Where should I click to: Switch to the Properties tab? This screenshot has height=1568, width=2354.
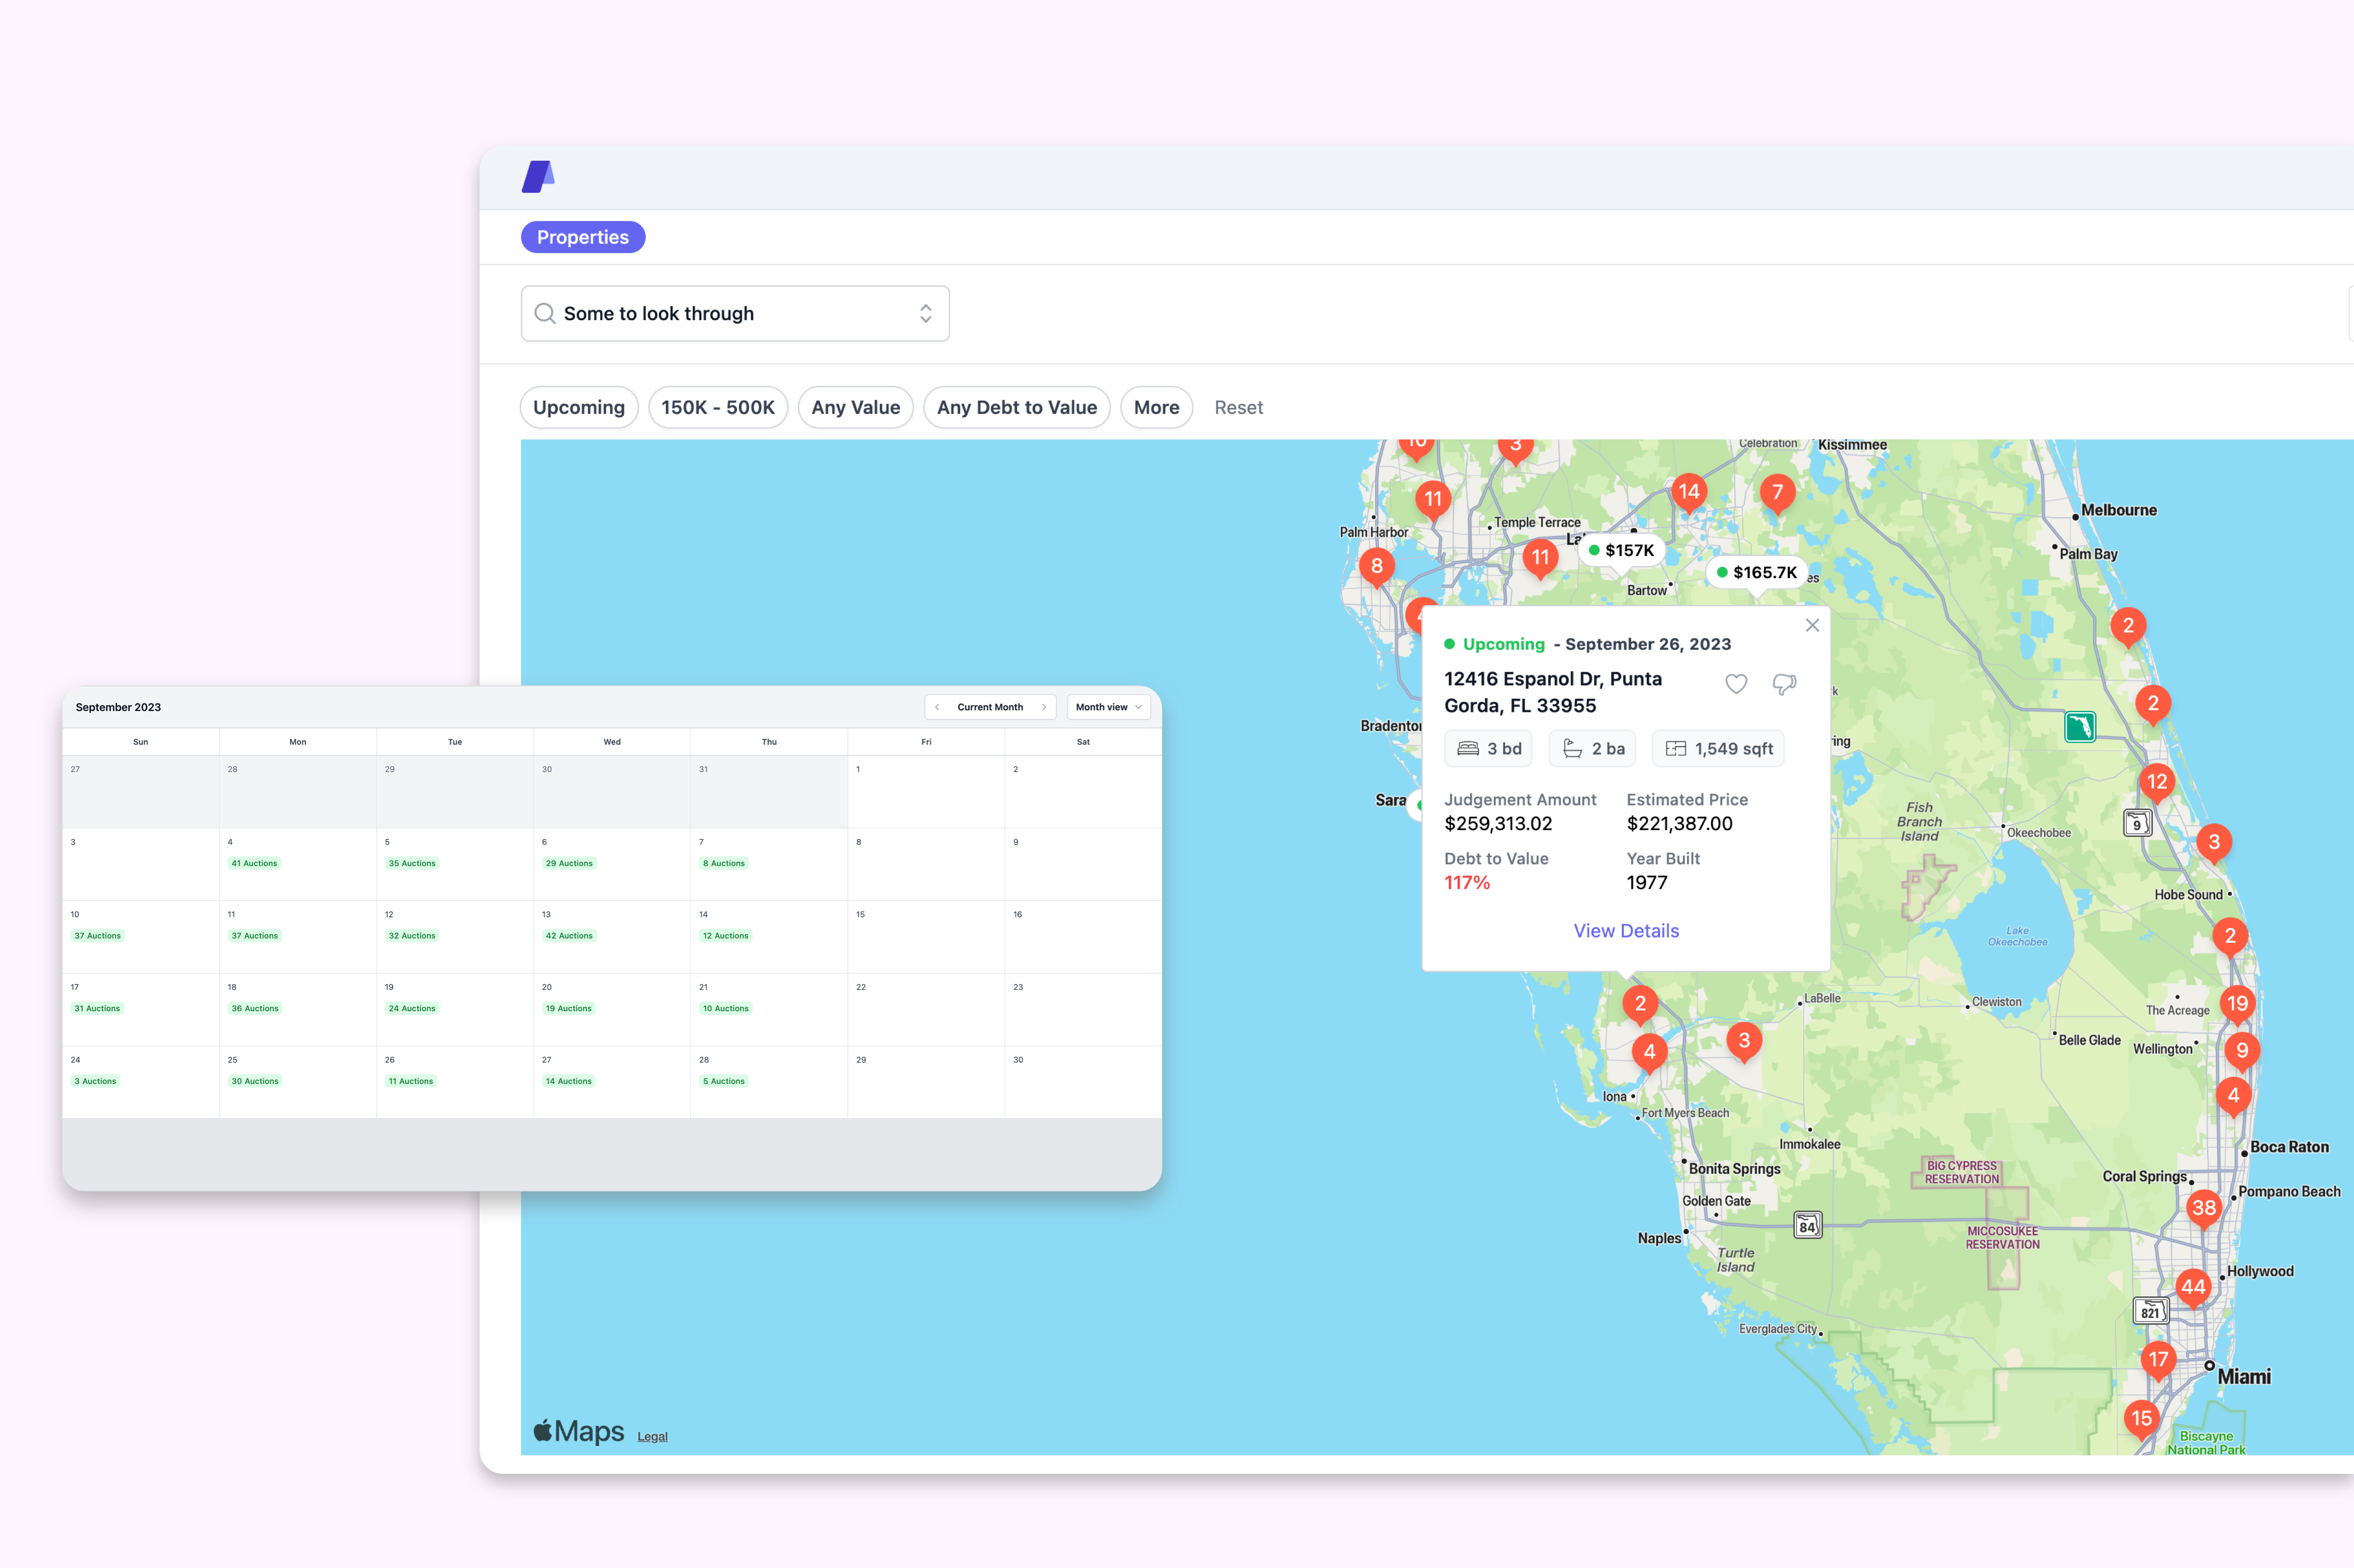click(x=583, y=237)
